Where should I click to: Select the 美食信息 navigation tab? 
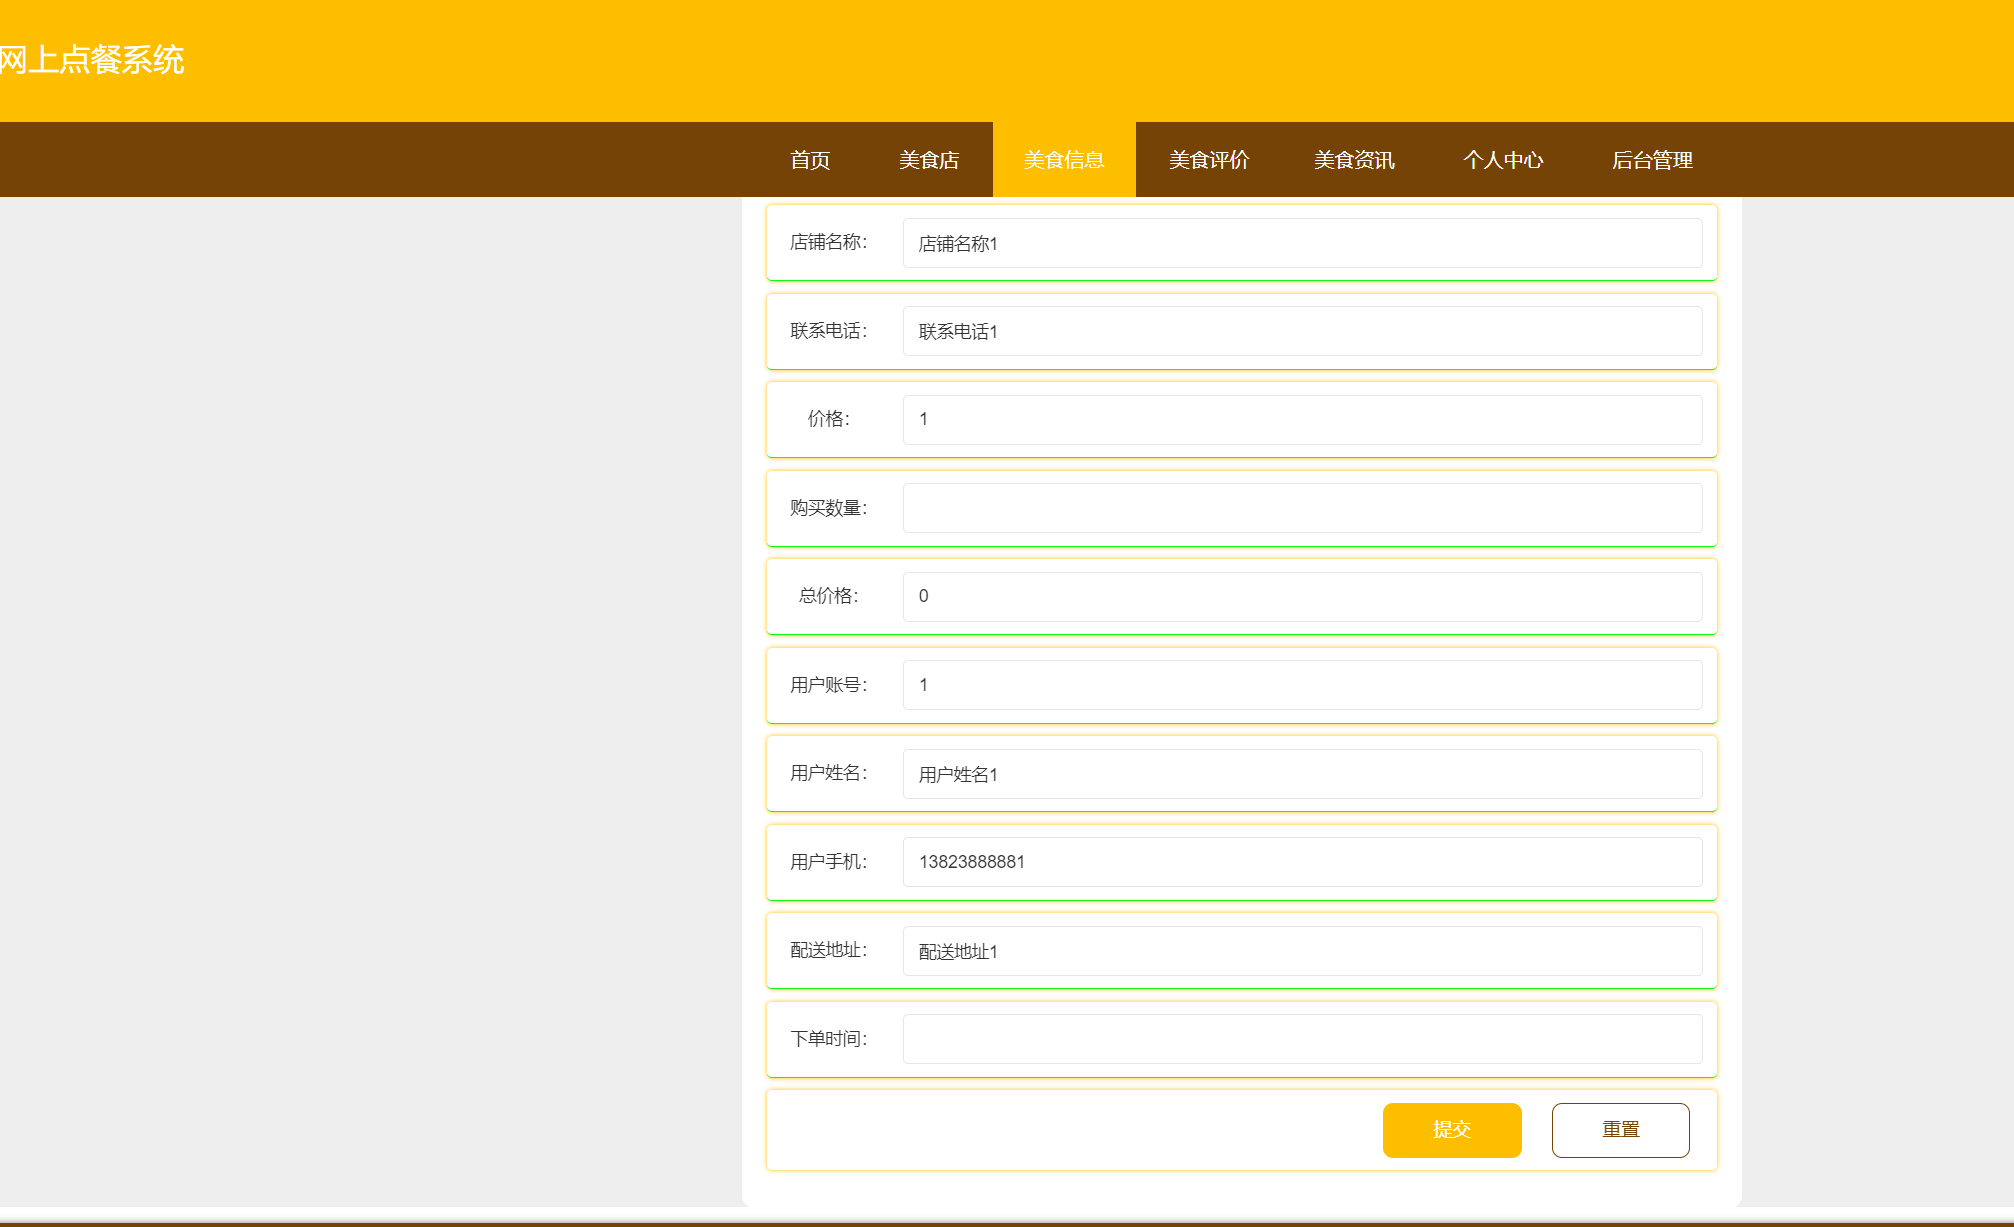(x=1063, y=160)
